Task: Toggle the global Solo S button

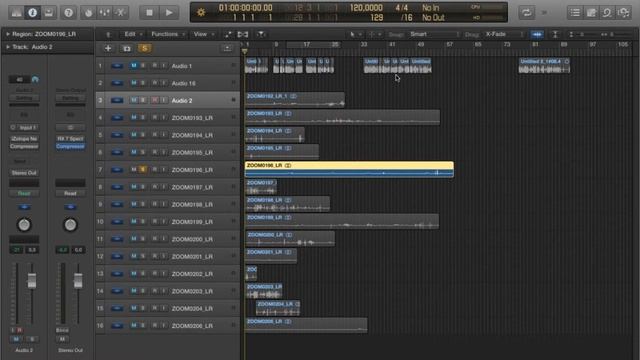Action: tap(144, 49)
